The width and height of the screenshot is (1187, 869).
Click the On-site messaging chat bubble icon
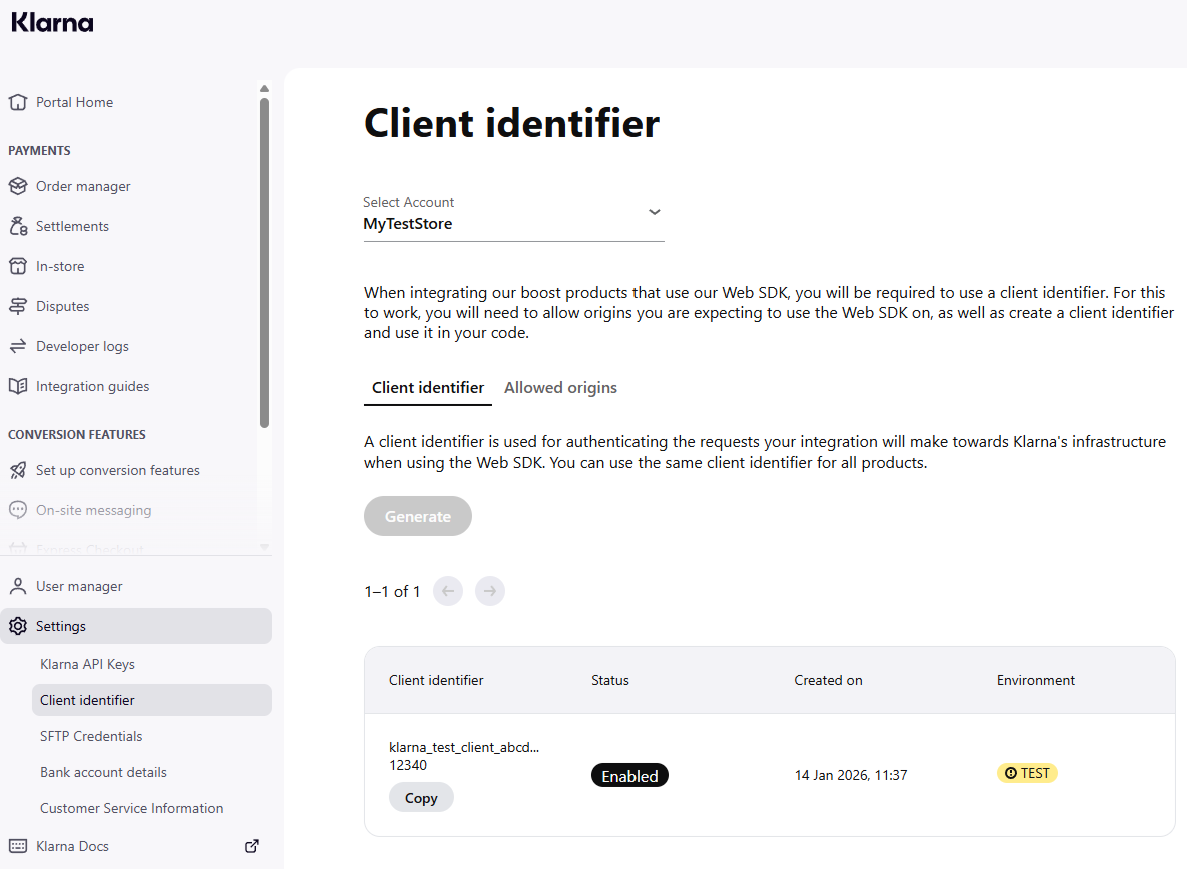(x=18, y=510)
